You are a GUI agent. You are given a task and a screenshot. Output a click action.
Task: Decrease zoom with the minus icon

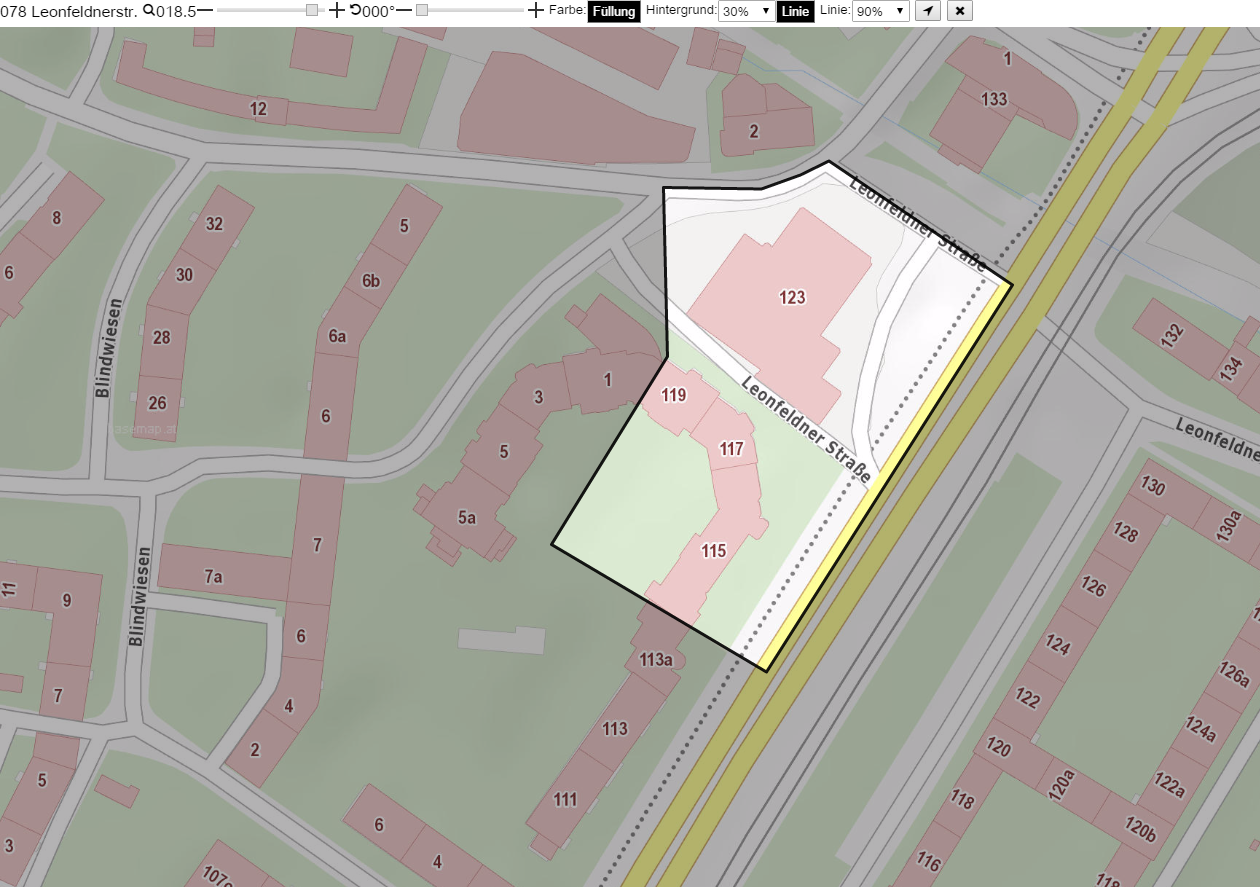click(x=205, y=11)
